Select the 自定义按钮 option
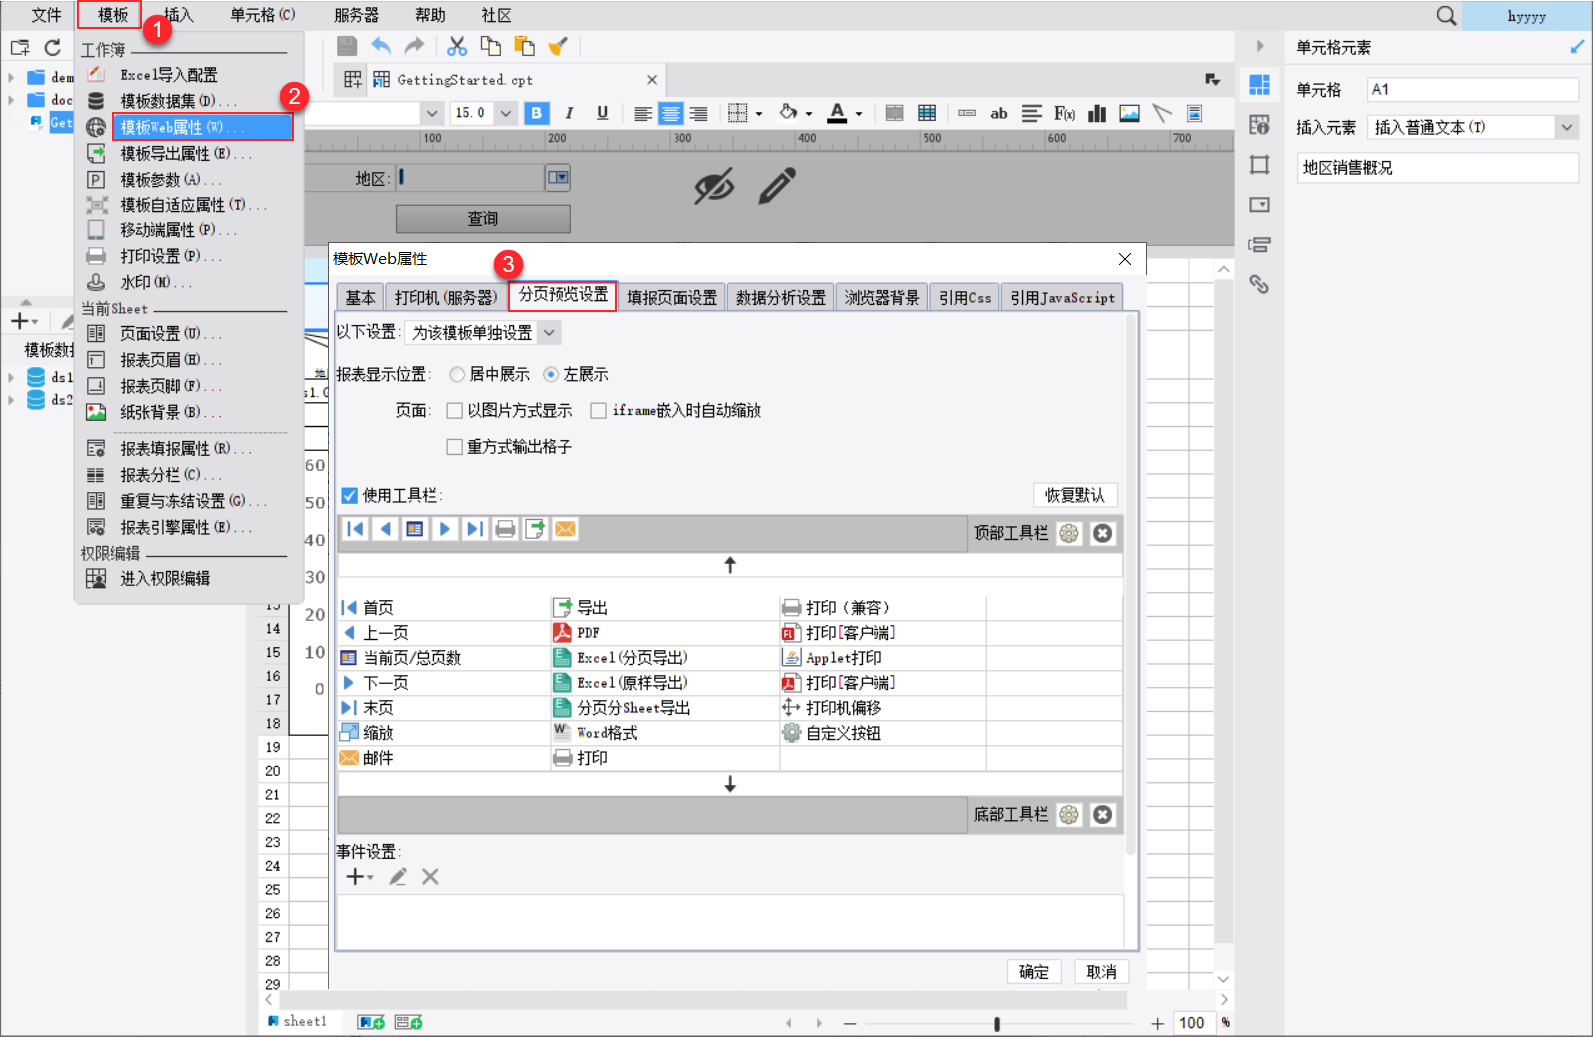This screenshot has height=1037, width=1593. 832,733
